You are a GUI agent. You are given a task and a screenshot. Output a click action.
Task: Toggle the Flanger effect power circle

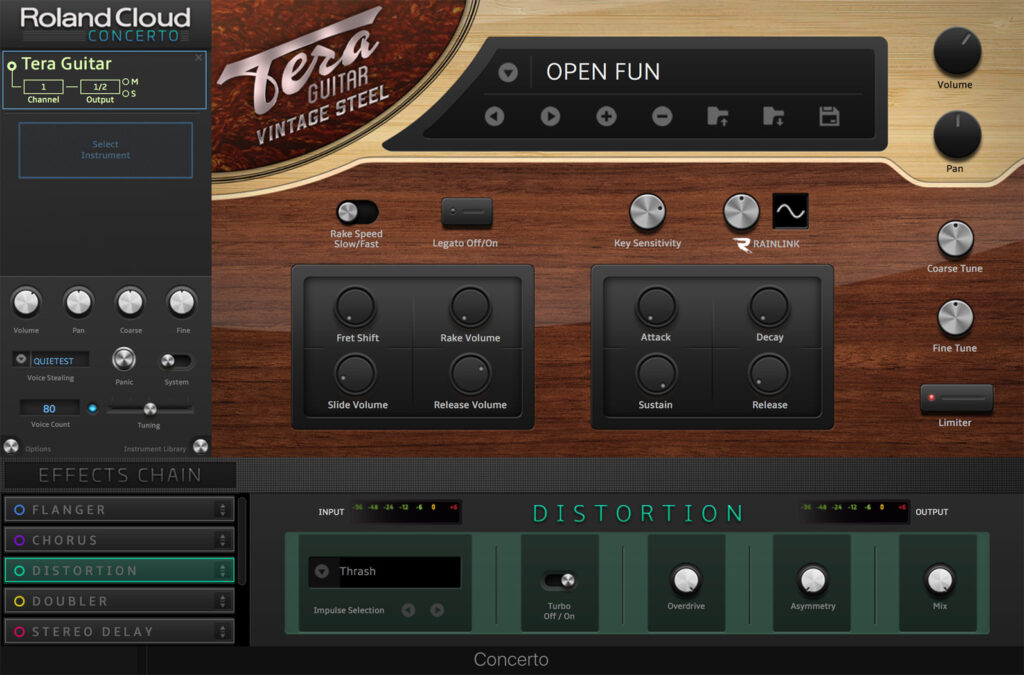(x=20, y=510)
